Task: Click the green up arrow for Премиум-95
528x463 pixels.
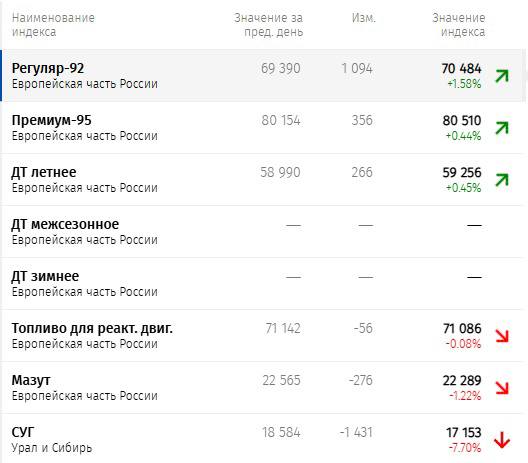Action: 502,128
